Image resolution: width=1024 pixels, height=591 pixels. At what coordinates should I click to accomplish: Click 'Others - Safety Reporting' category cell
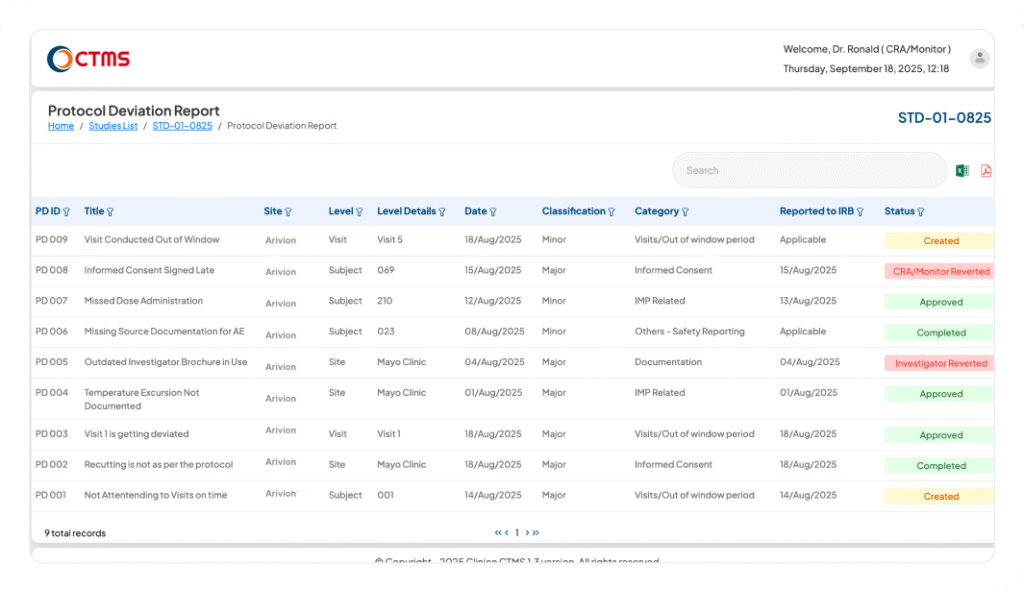pos(690,332)
